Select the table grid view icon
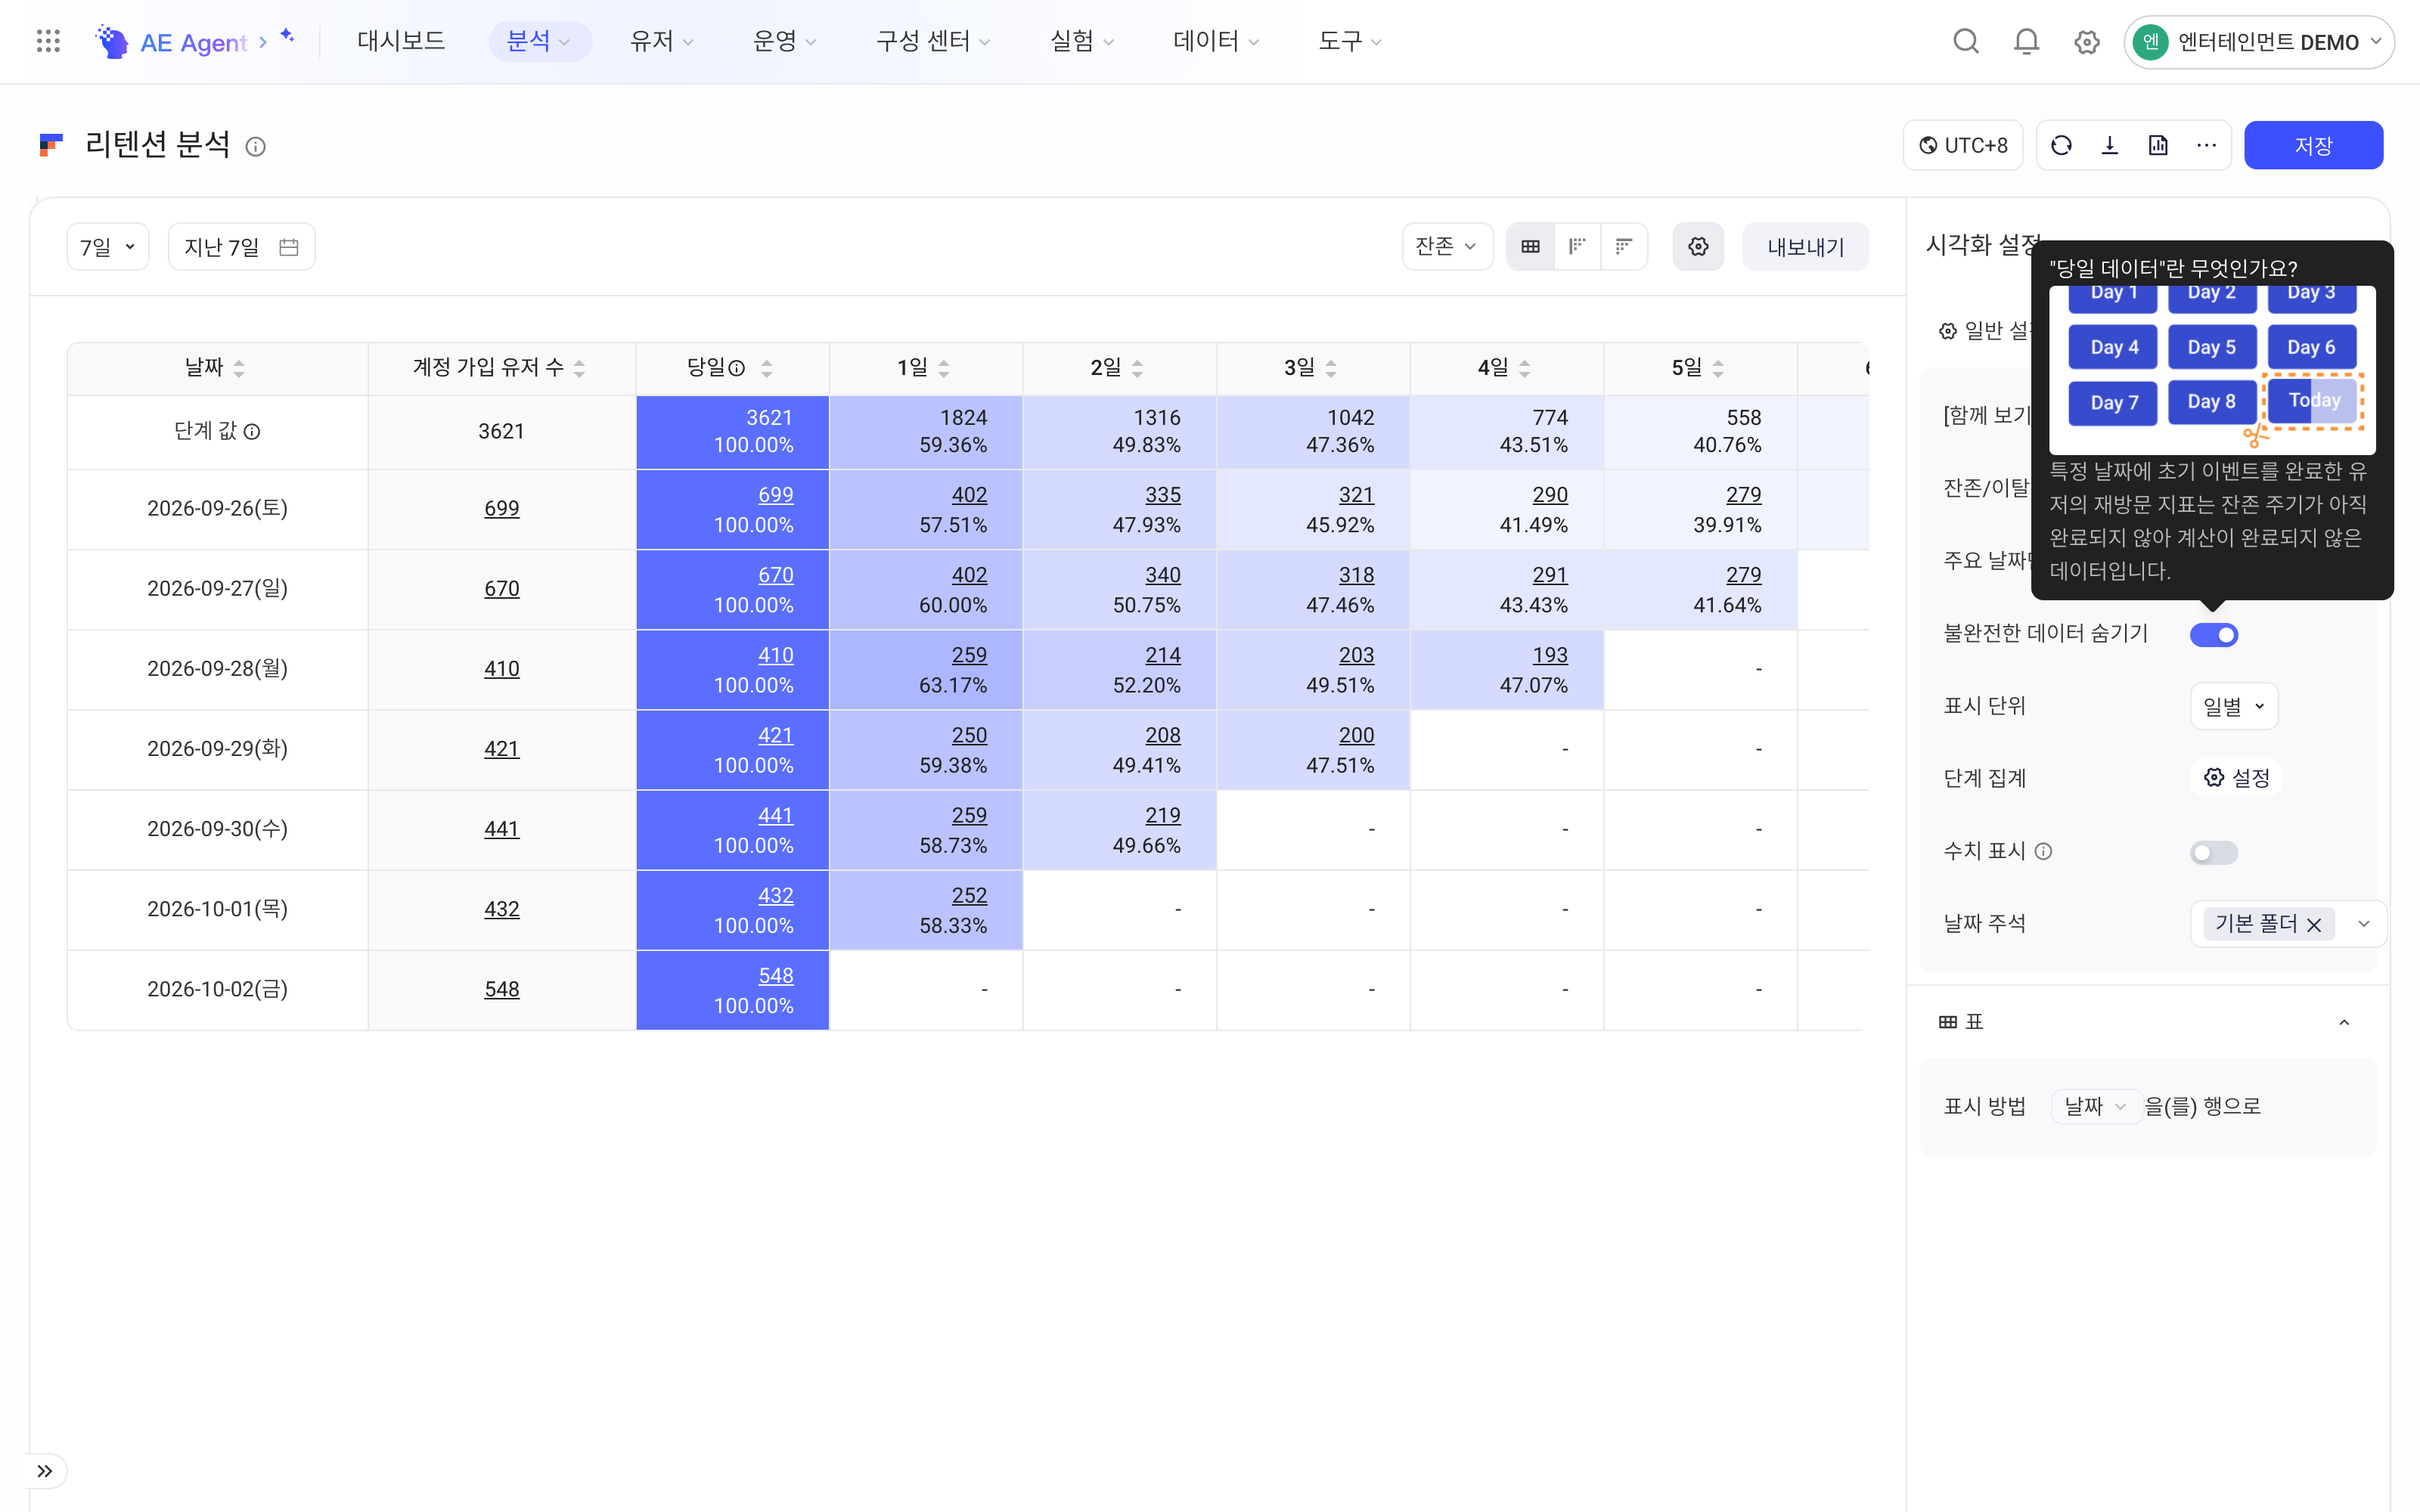 point(1530,246)
